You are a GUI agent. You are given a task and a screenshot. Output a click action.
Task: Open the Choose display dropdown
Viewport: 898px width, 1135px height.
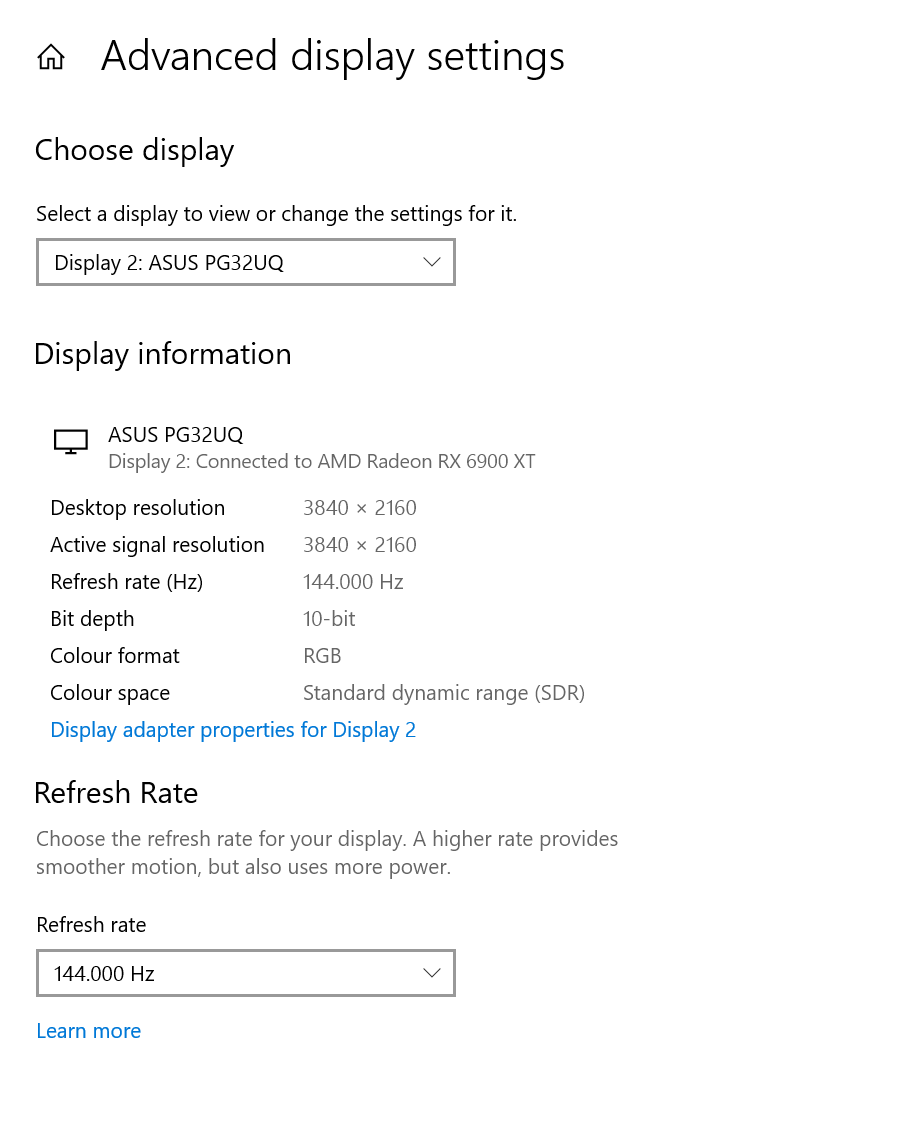[245, 262]
